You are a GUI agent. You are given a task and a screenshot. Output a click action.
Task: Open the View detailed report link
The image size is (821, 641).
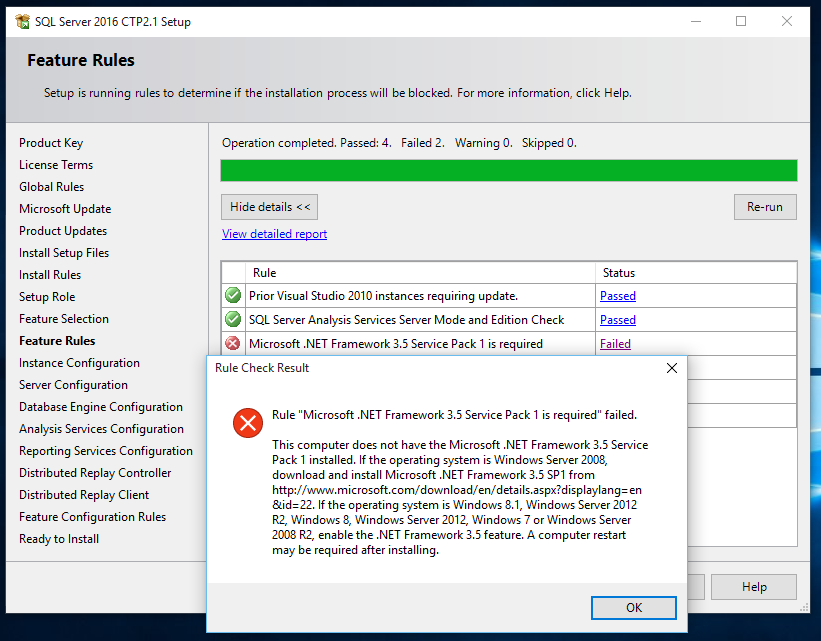tap(274, 234)
